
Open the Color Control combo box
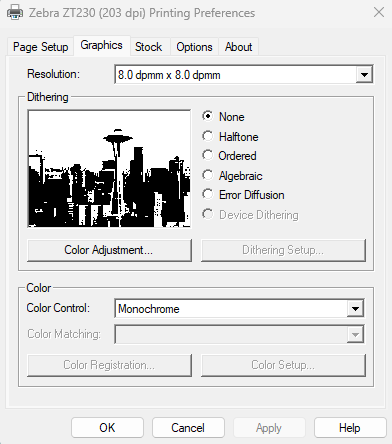239,309
